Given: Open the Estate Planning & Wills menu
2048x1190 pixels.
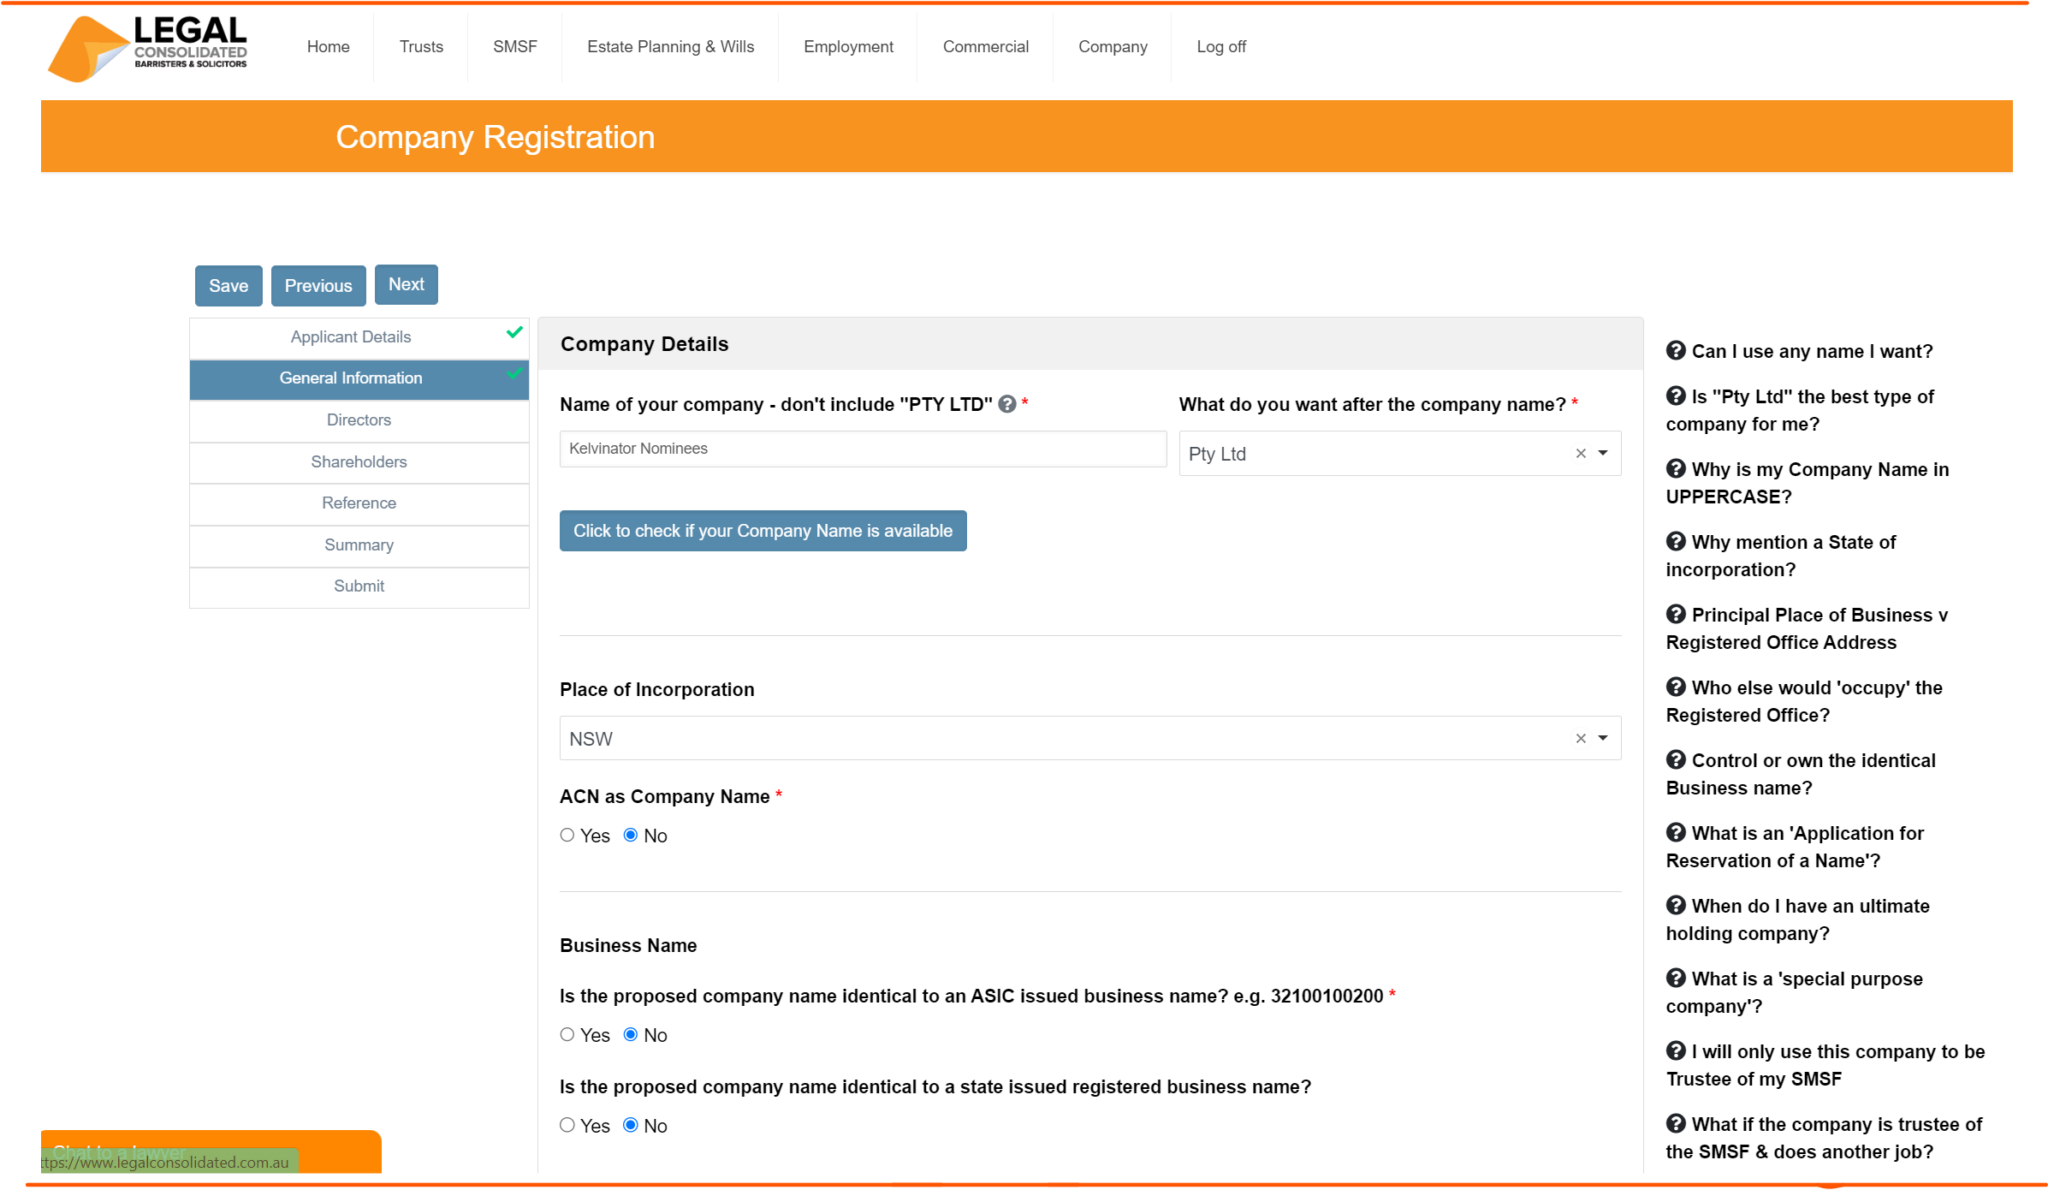Looking at the screenshot, I should coord(671,46).
